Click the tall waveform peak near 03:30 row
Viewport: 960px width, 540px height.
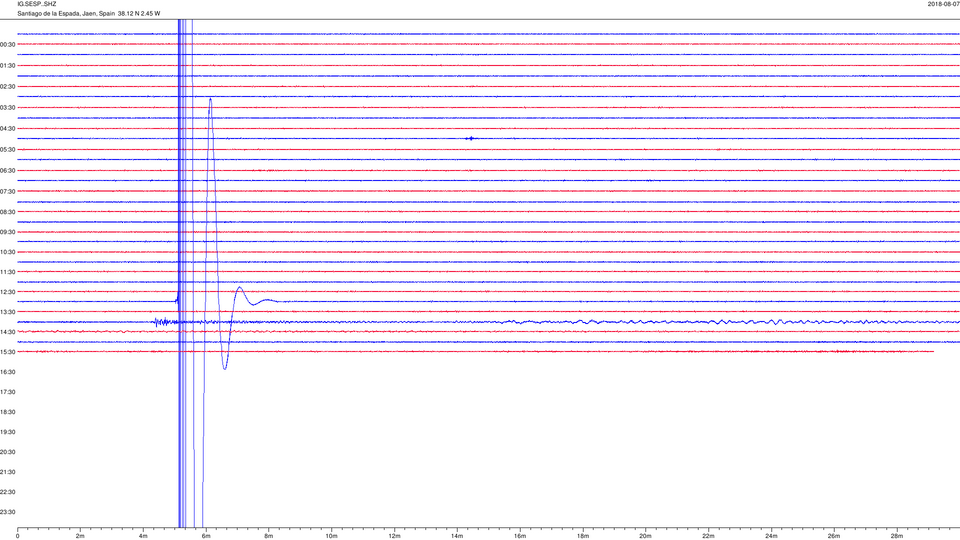coord(211,100)
